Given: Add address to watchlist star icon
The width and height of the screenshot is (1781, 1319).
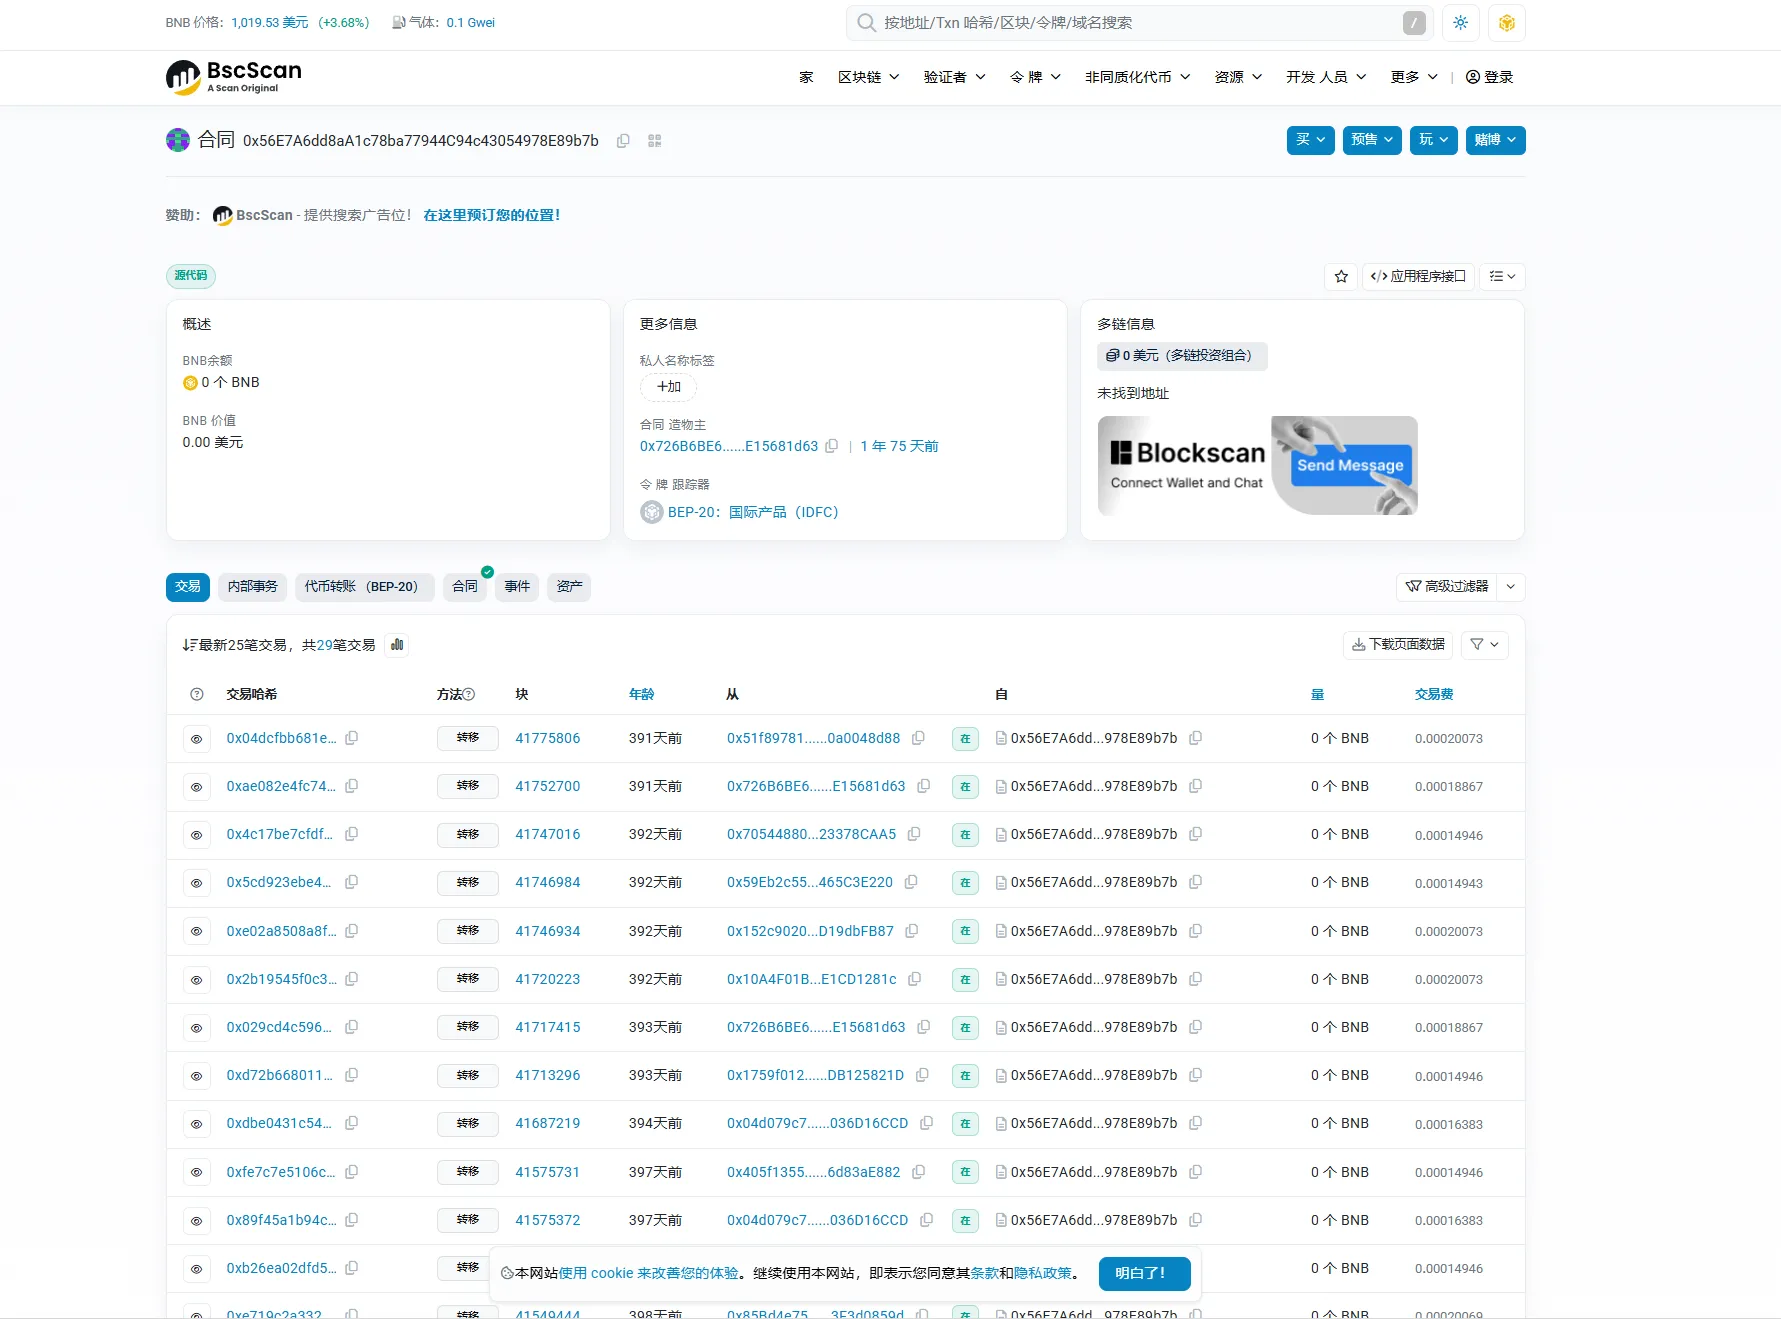Looking at the screenshot, I should coord(1341,277).
